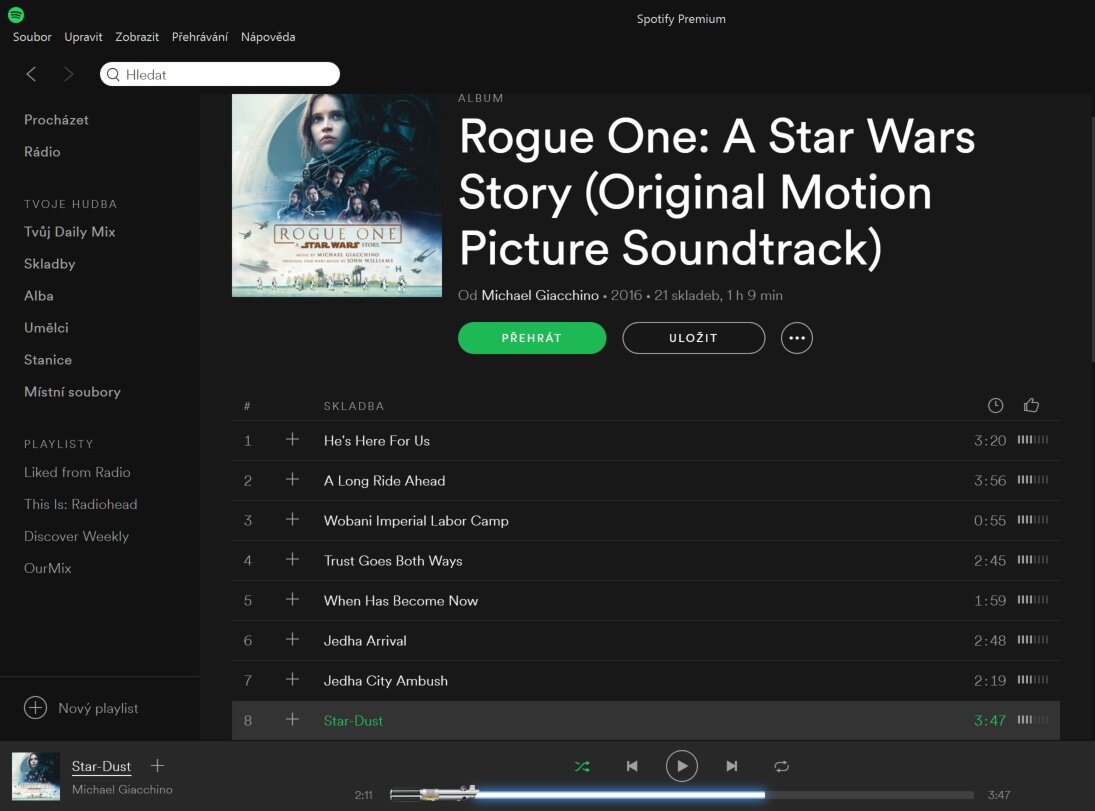Click the Hledat search field
The image size is (1095, 811).
tap(220, 74)
